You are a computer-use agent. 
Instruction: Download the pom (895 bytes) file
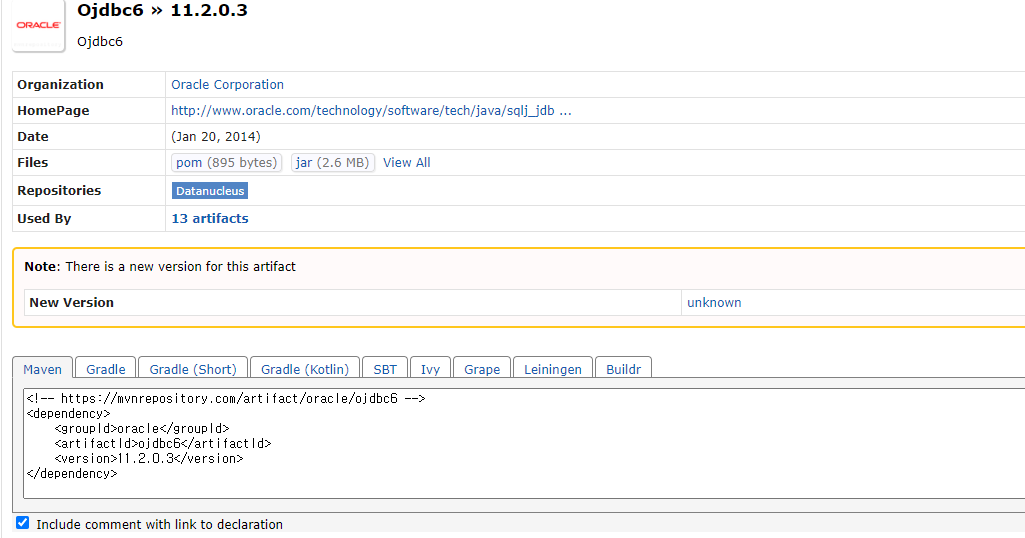tap(226, 162)
